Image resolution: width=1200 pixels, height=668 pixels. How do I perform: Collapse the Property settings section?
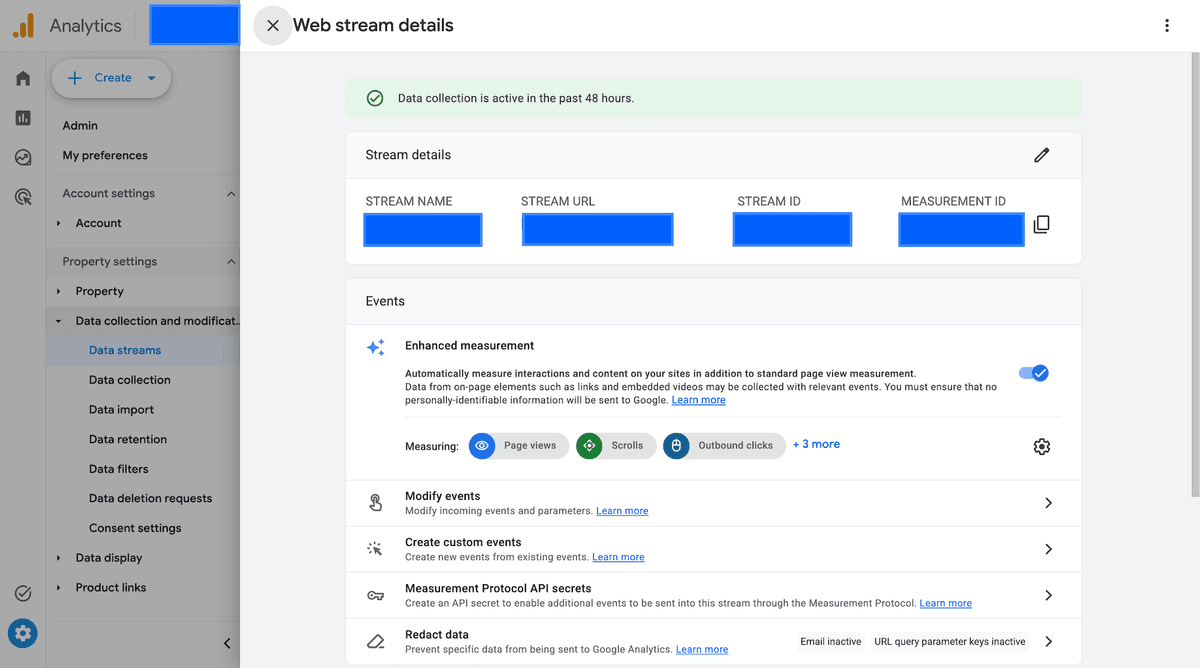click(x=231, y=262)
